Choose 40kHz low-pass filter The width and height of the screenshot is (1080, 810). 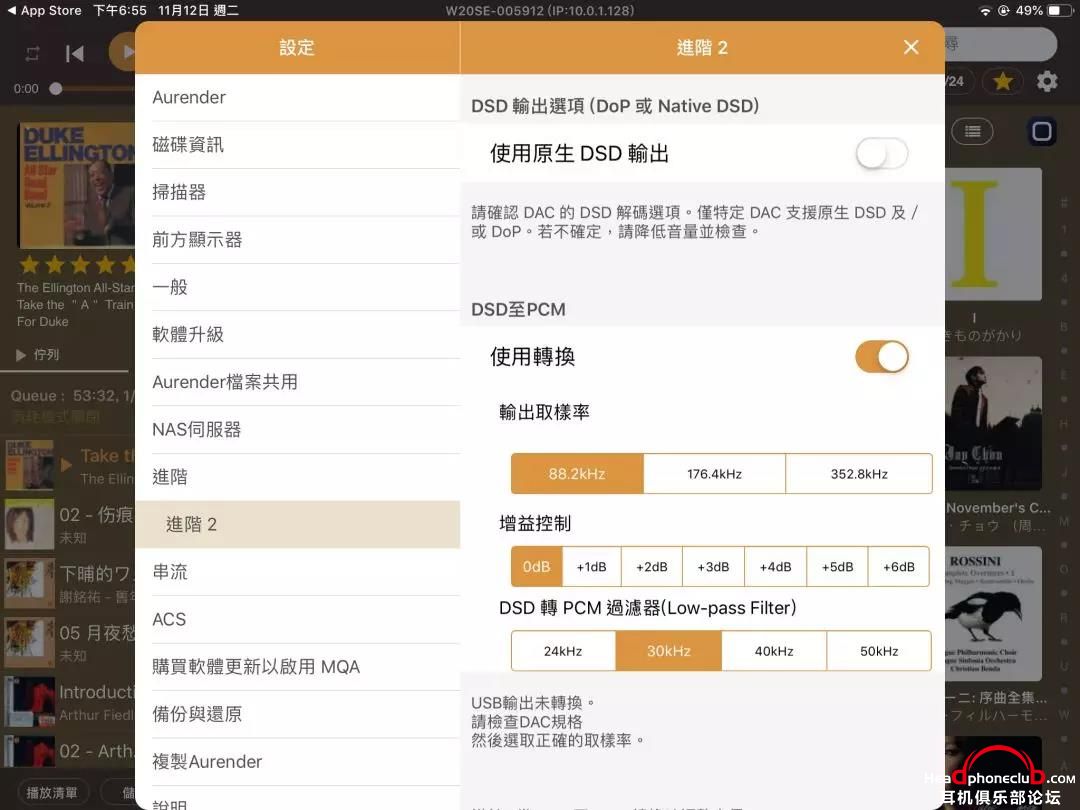click(x=774, y=651)
